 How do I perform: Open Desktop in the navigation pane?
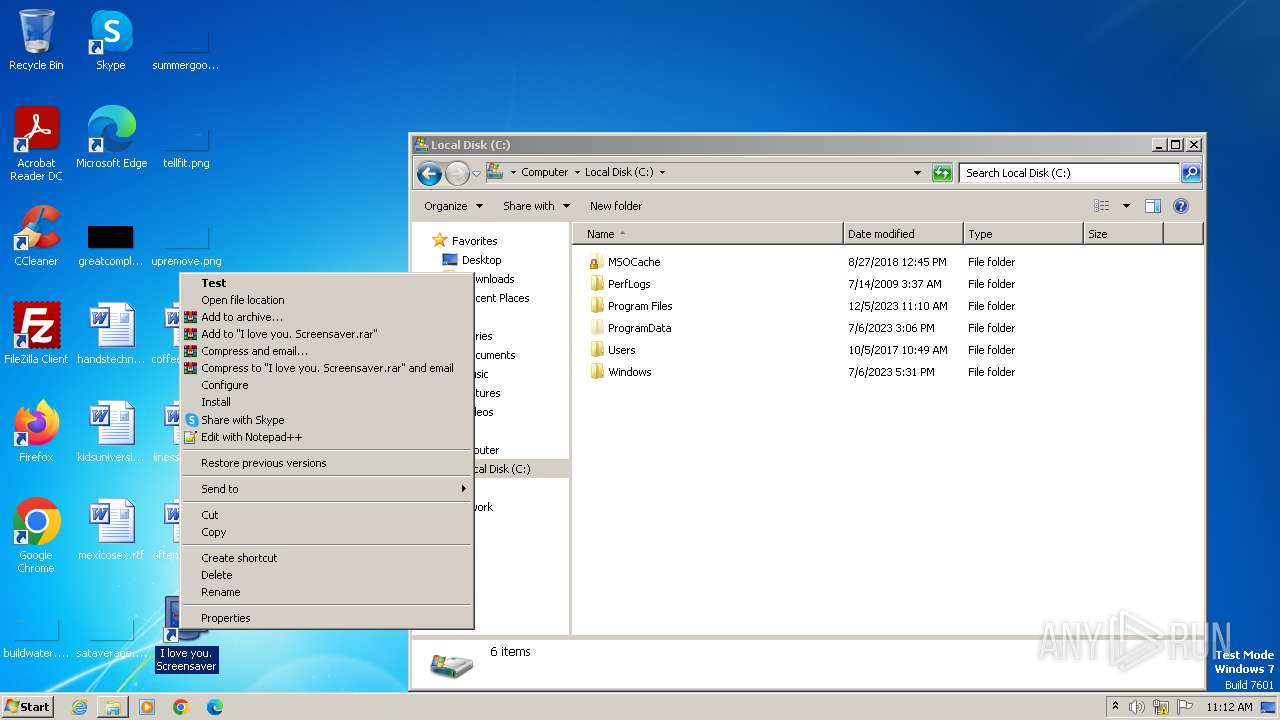tap(481, 260)
